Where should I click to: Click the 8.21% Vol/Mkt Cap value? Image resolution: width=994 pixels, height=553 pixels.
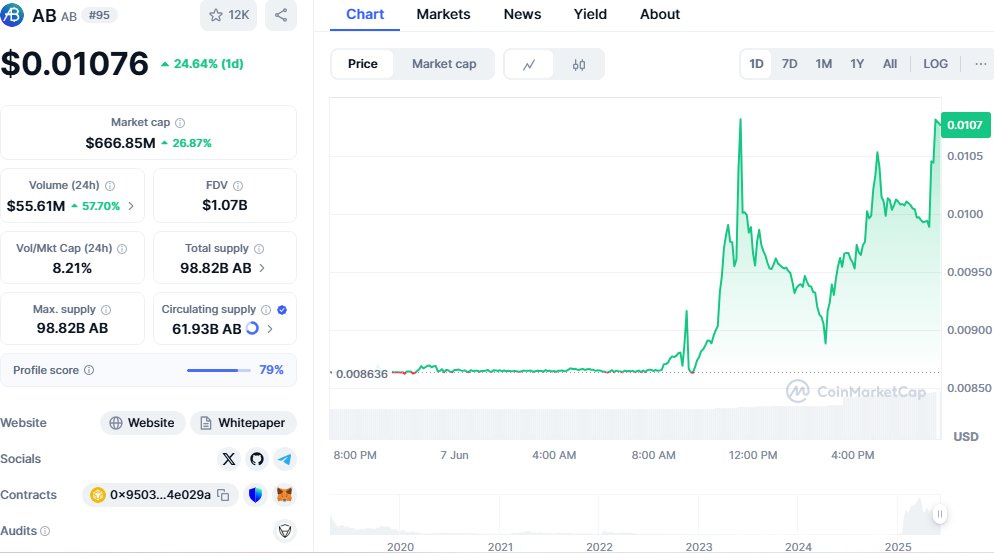point(72,268)
